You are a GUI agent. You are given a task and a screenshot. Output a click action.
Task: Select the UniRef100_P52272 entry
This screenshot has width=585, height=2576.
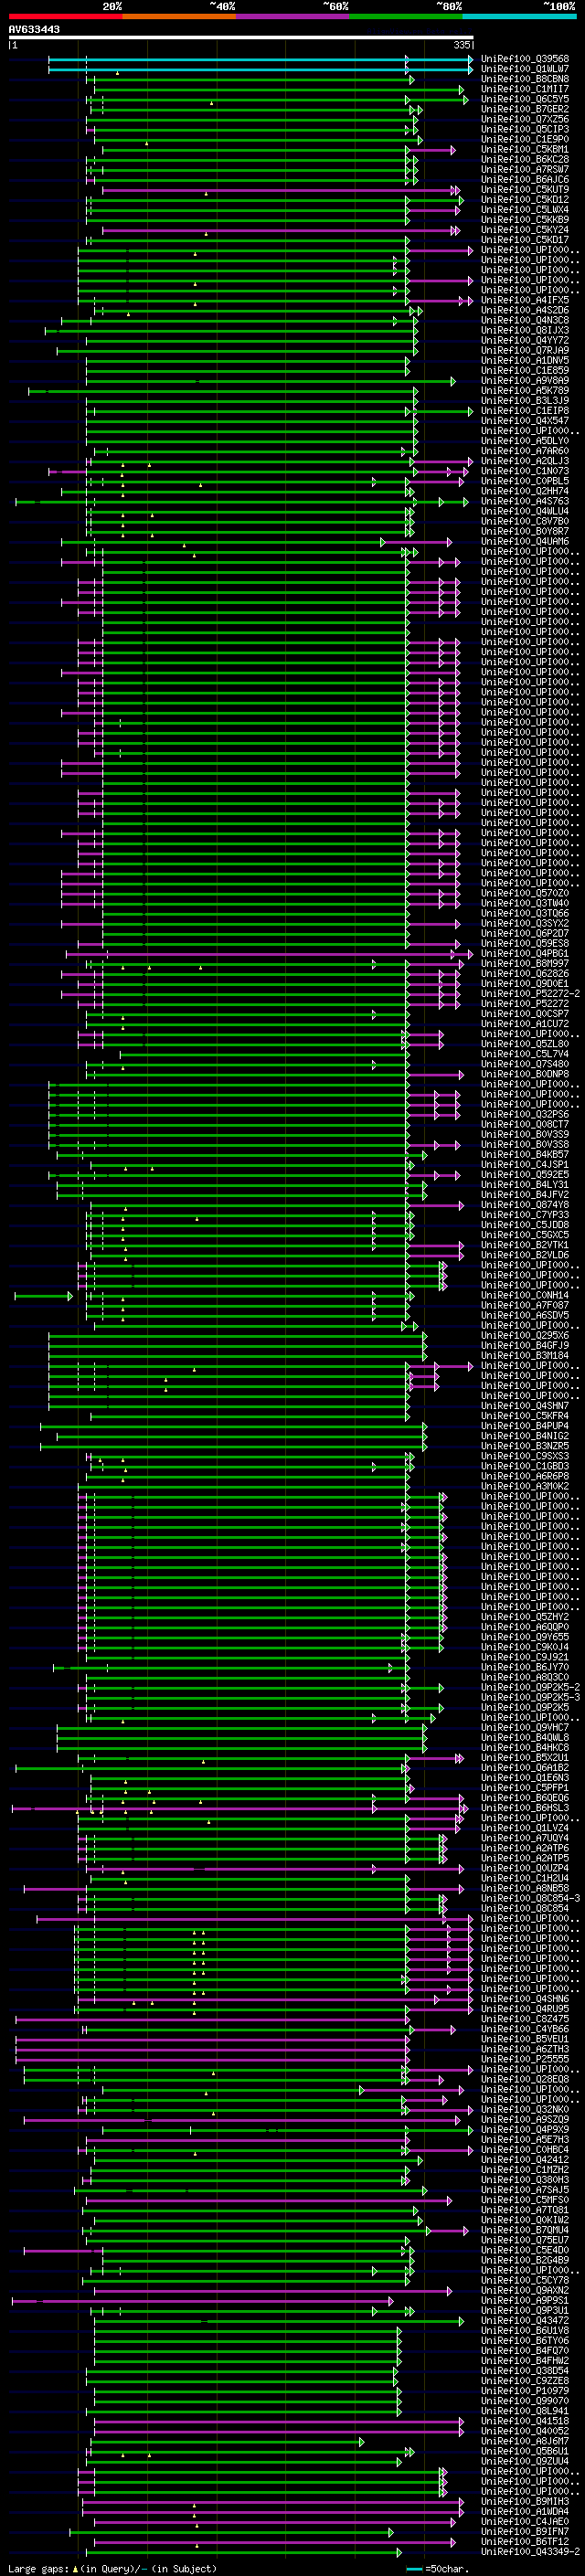tap(525, 1004)
